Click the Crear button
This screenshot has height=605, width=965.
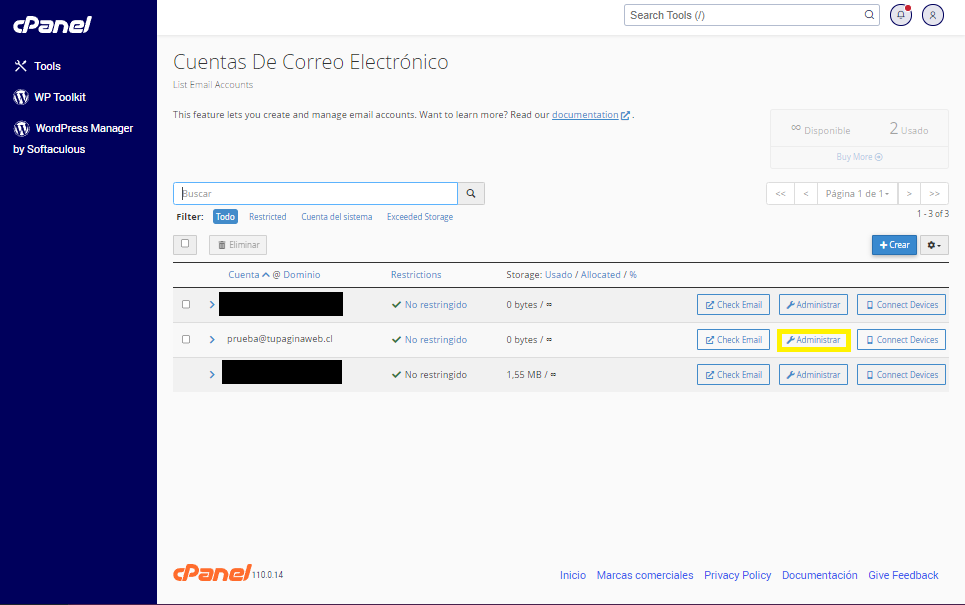(894, 245)
